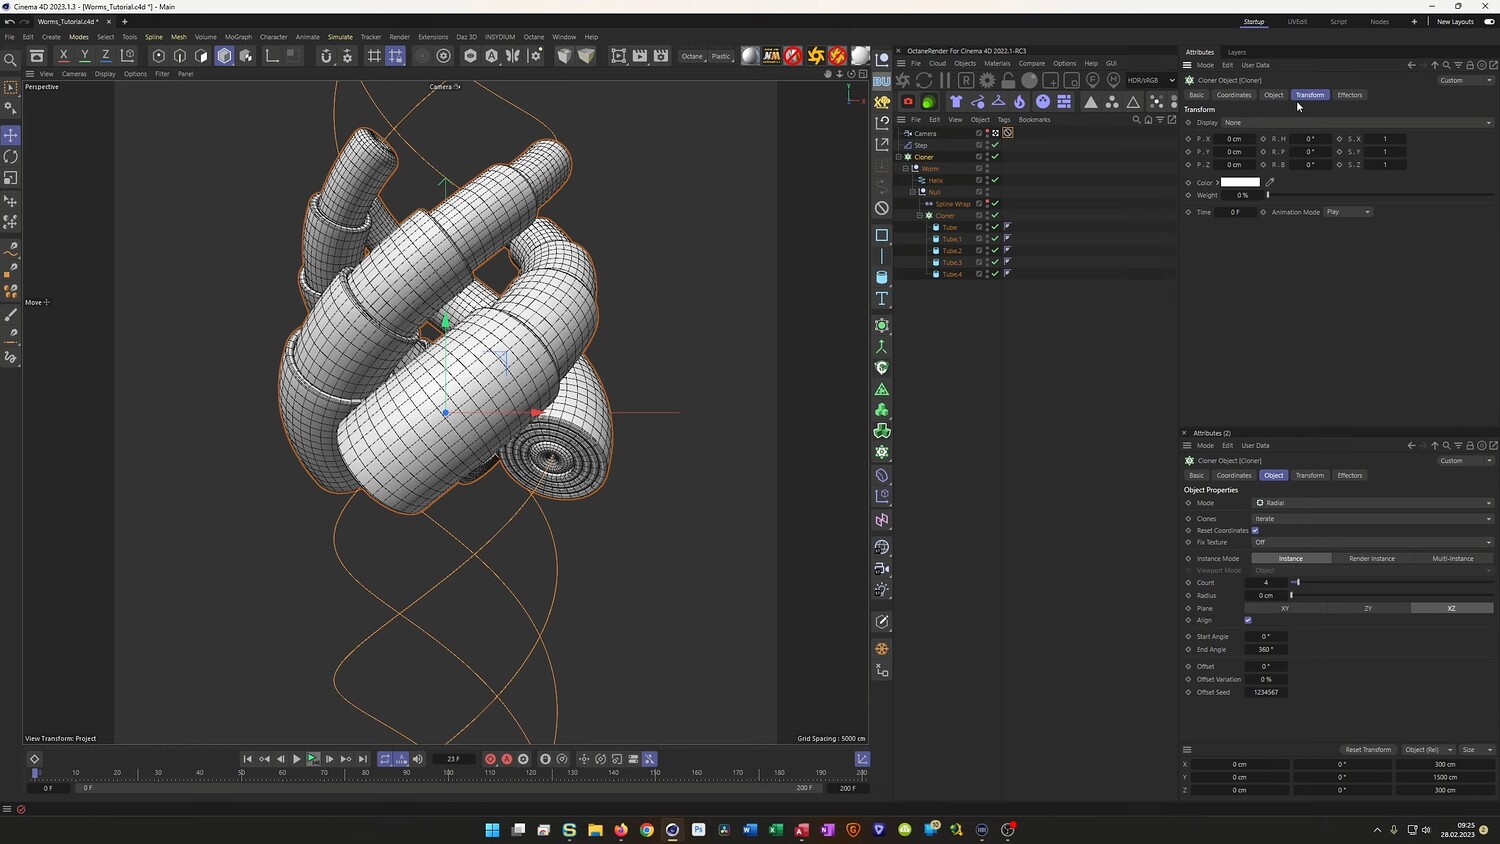Select Multi-Instance mode button
This screenshot has width=1500, height=844.
(x=1453, y=558)
